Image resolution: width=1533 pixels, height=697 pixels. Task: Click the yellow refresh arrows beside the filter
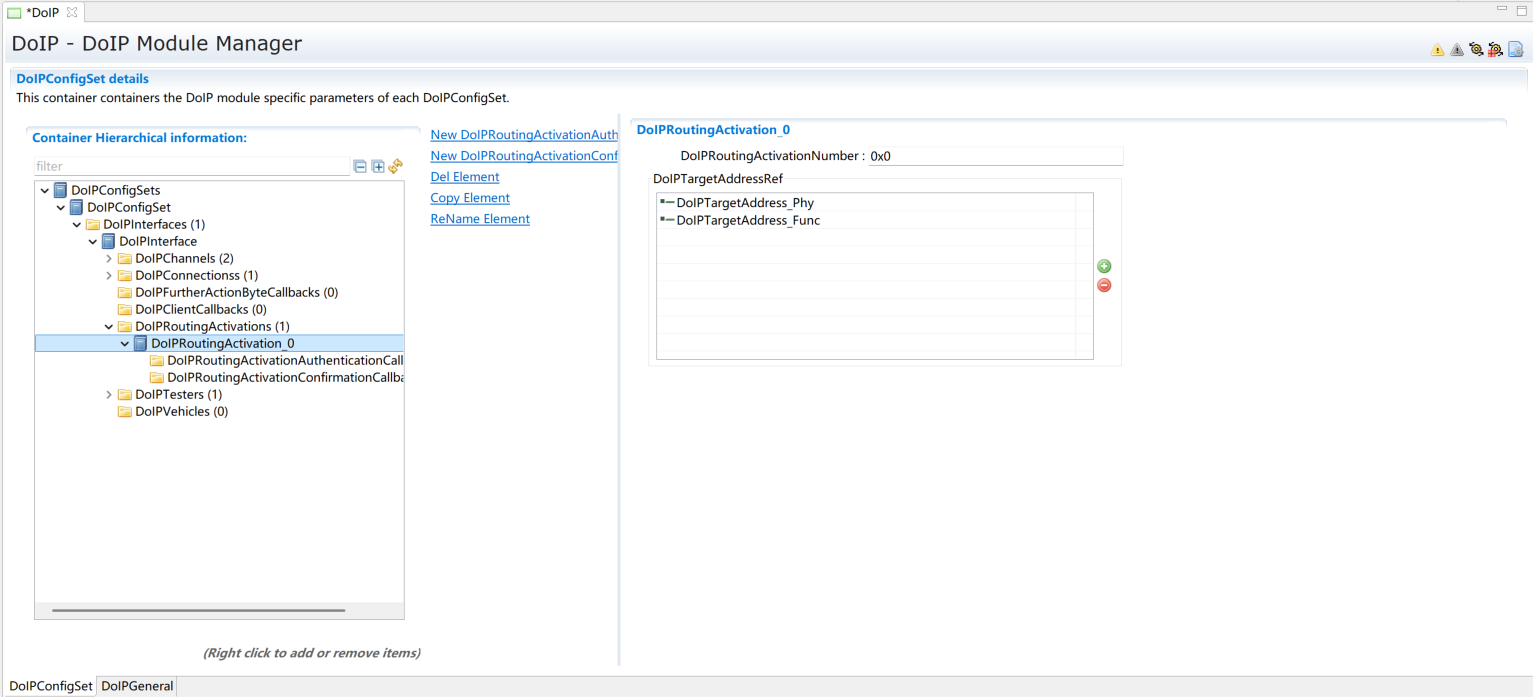click(x=396, y=166)
